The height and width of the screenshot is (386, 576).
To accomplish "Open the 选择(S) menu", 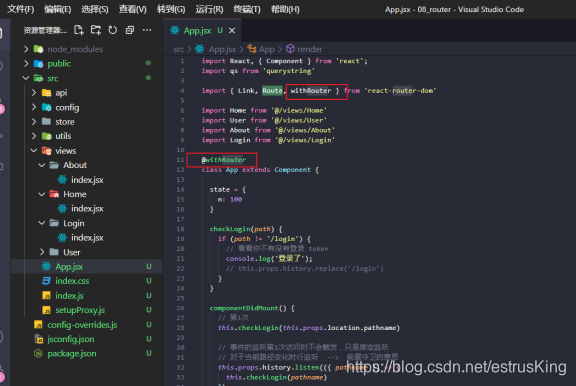I will 95,9.
